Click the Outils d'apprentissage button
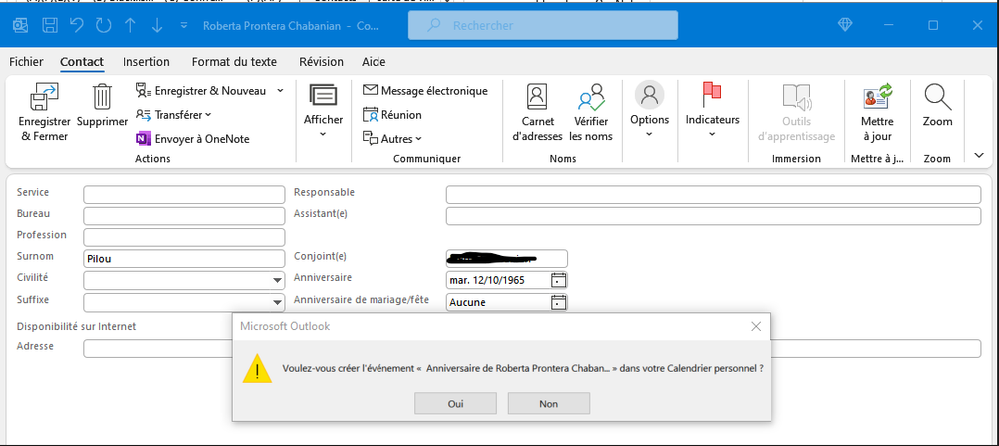The image size is (999, 446). click(x=796, y=113)
